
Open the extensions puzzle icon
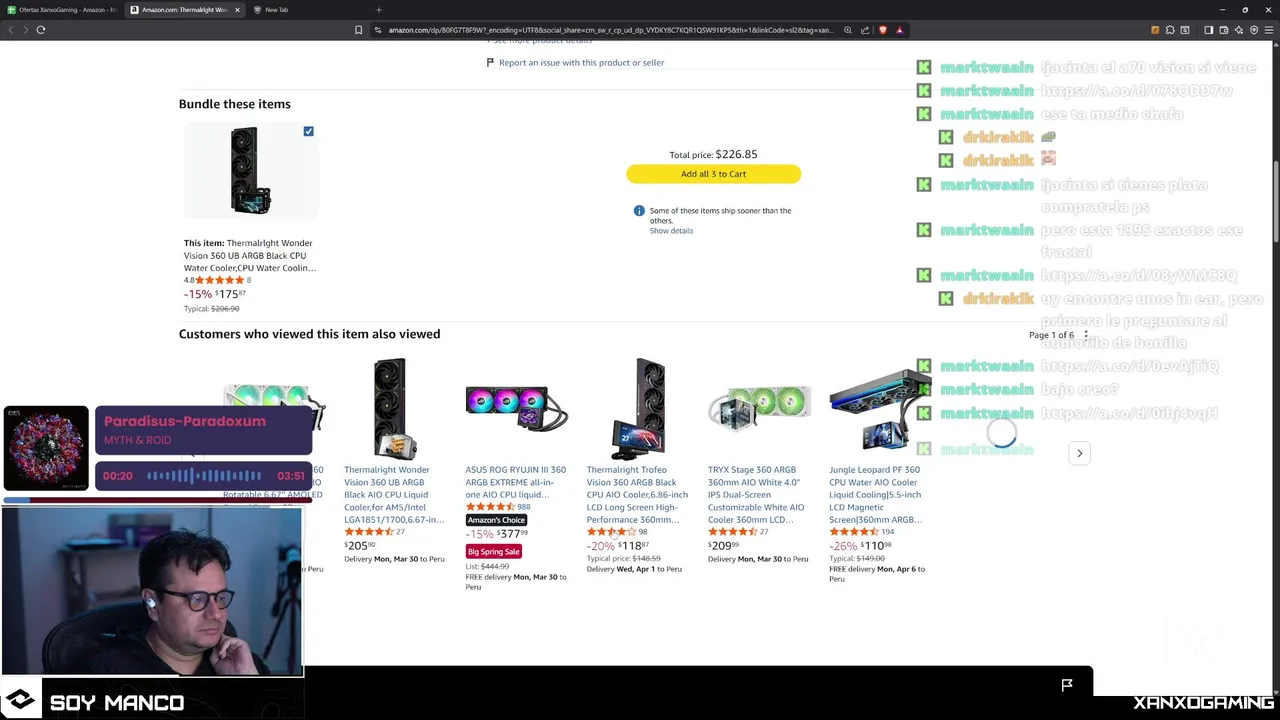tap(1170, 30)
